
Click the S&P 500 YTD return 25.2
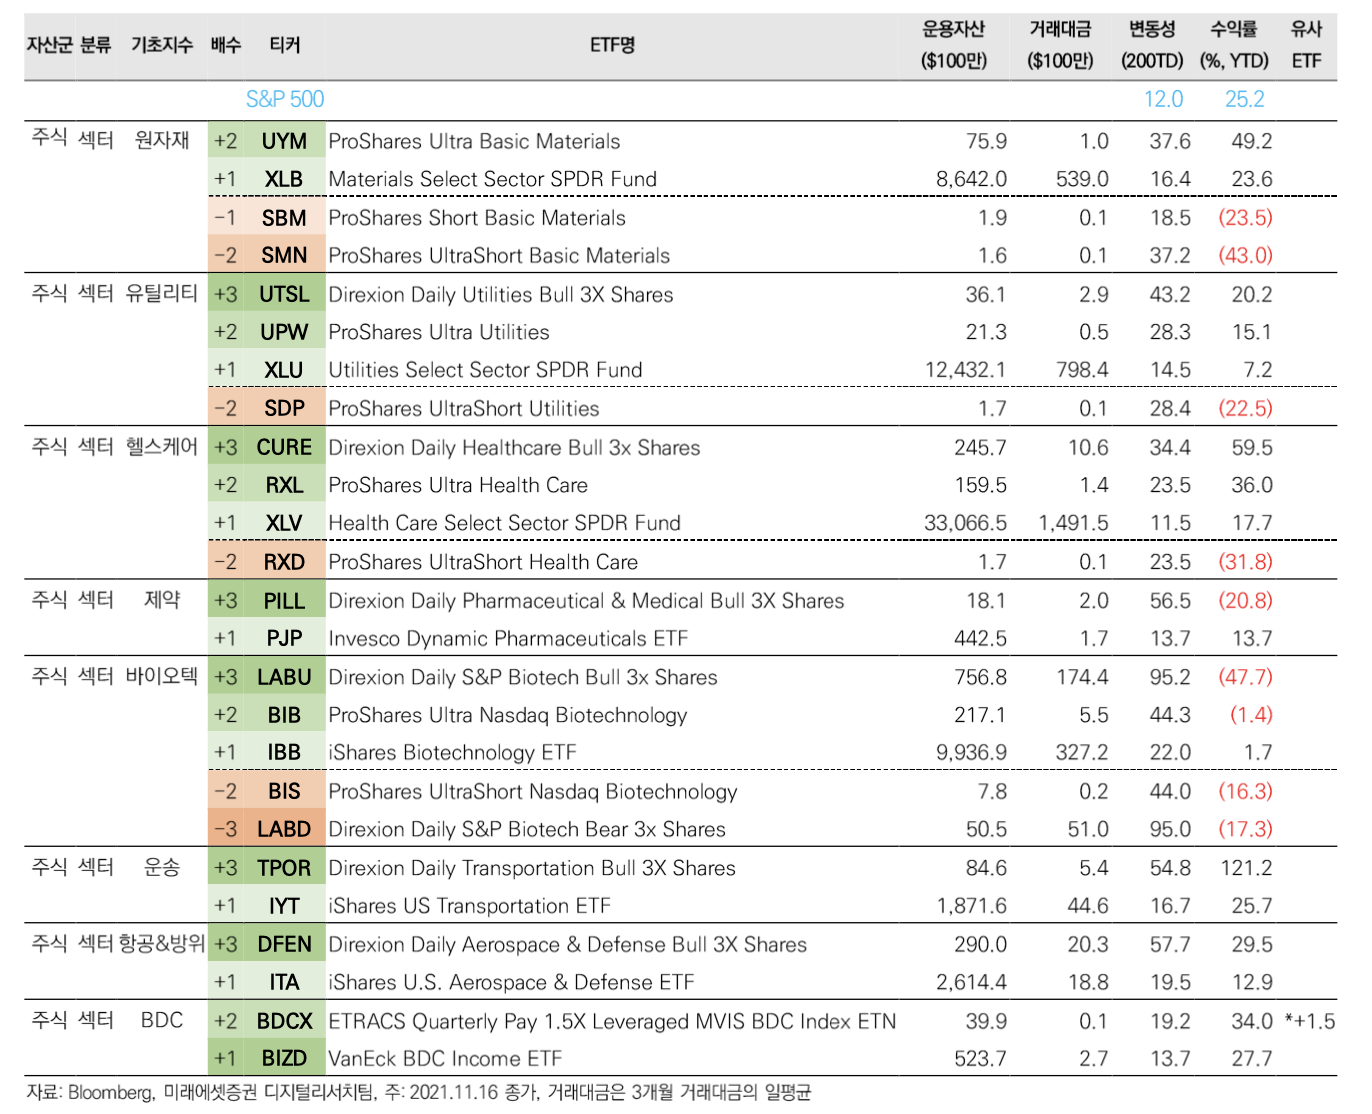coord(1245,99)
